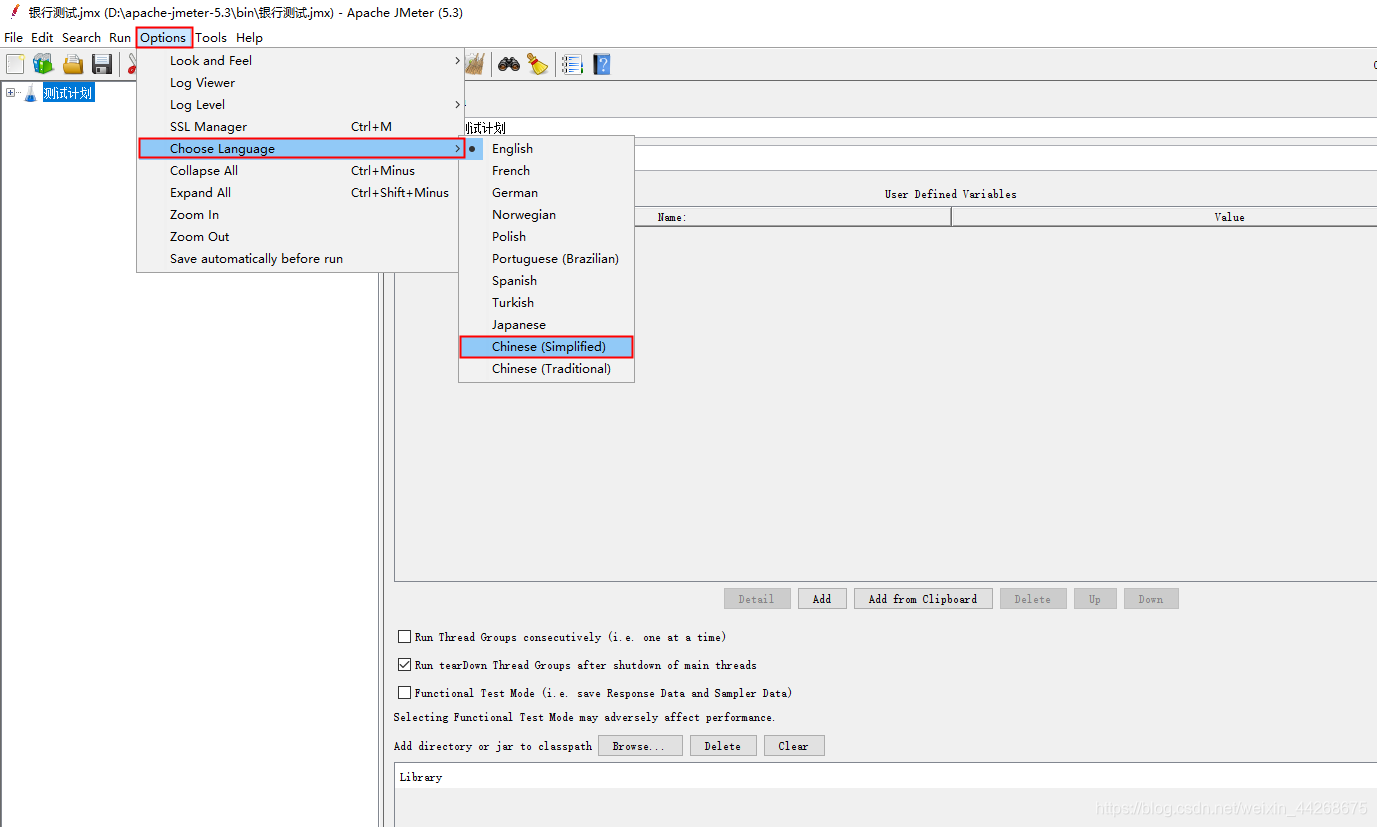Click the Add variable button
The image size is (1377, 827).
coord(822,599)
